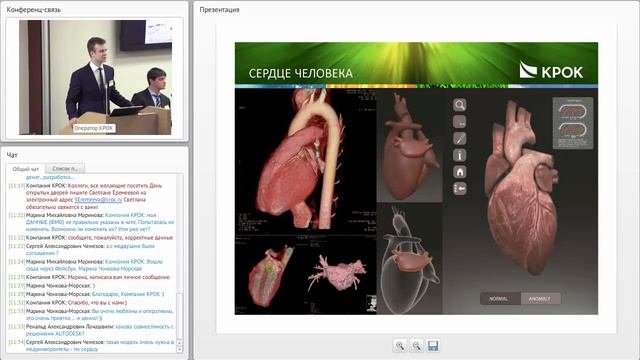Click Реналд's message about AUTODESK compatibility

point(91,330)
